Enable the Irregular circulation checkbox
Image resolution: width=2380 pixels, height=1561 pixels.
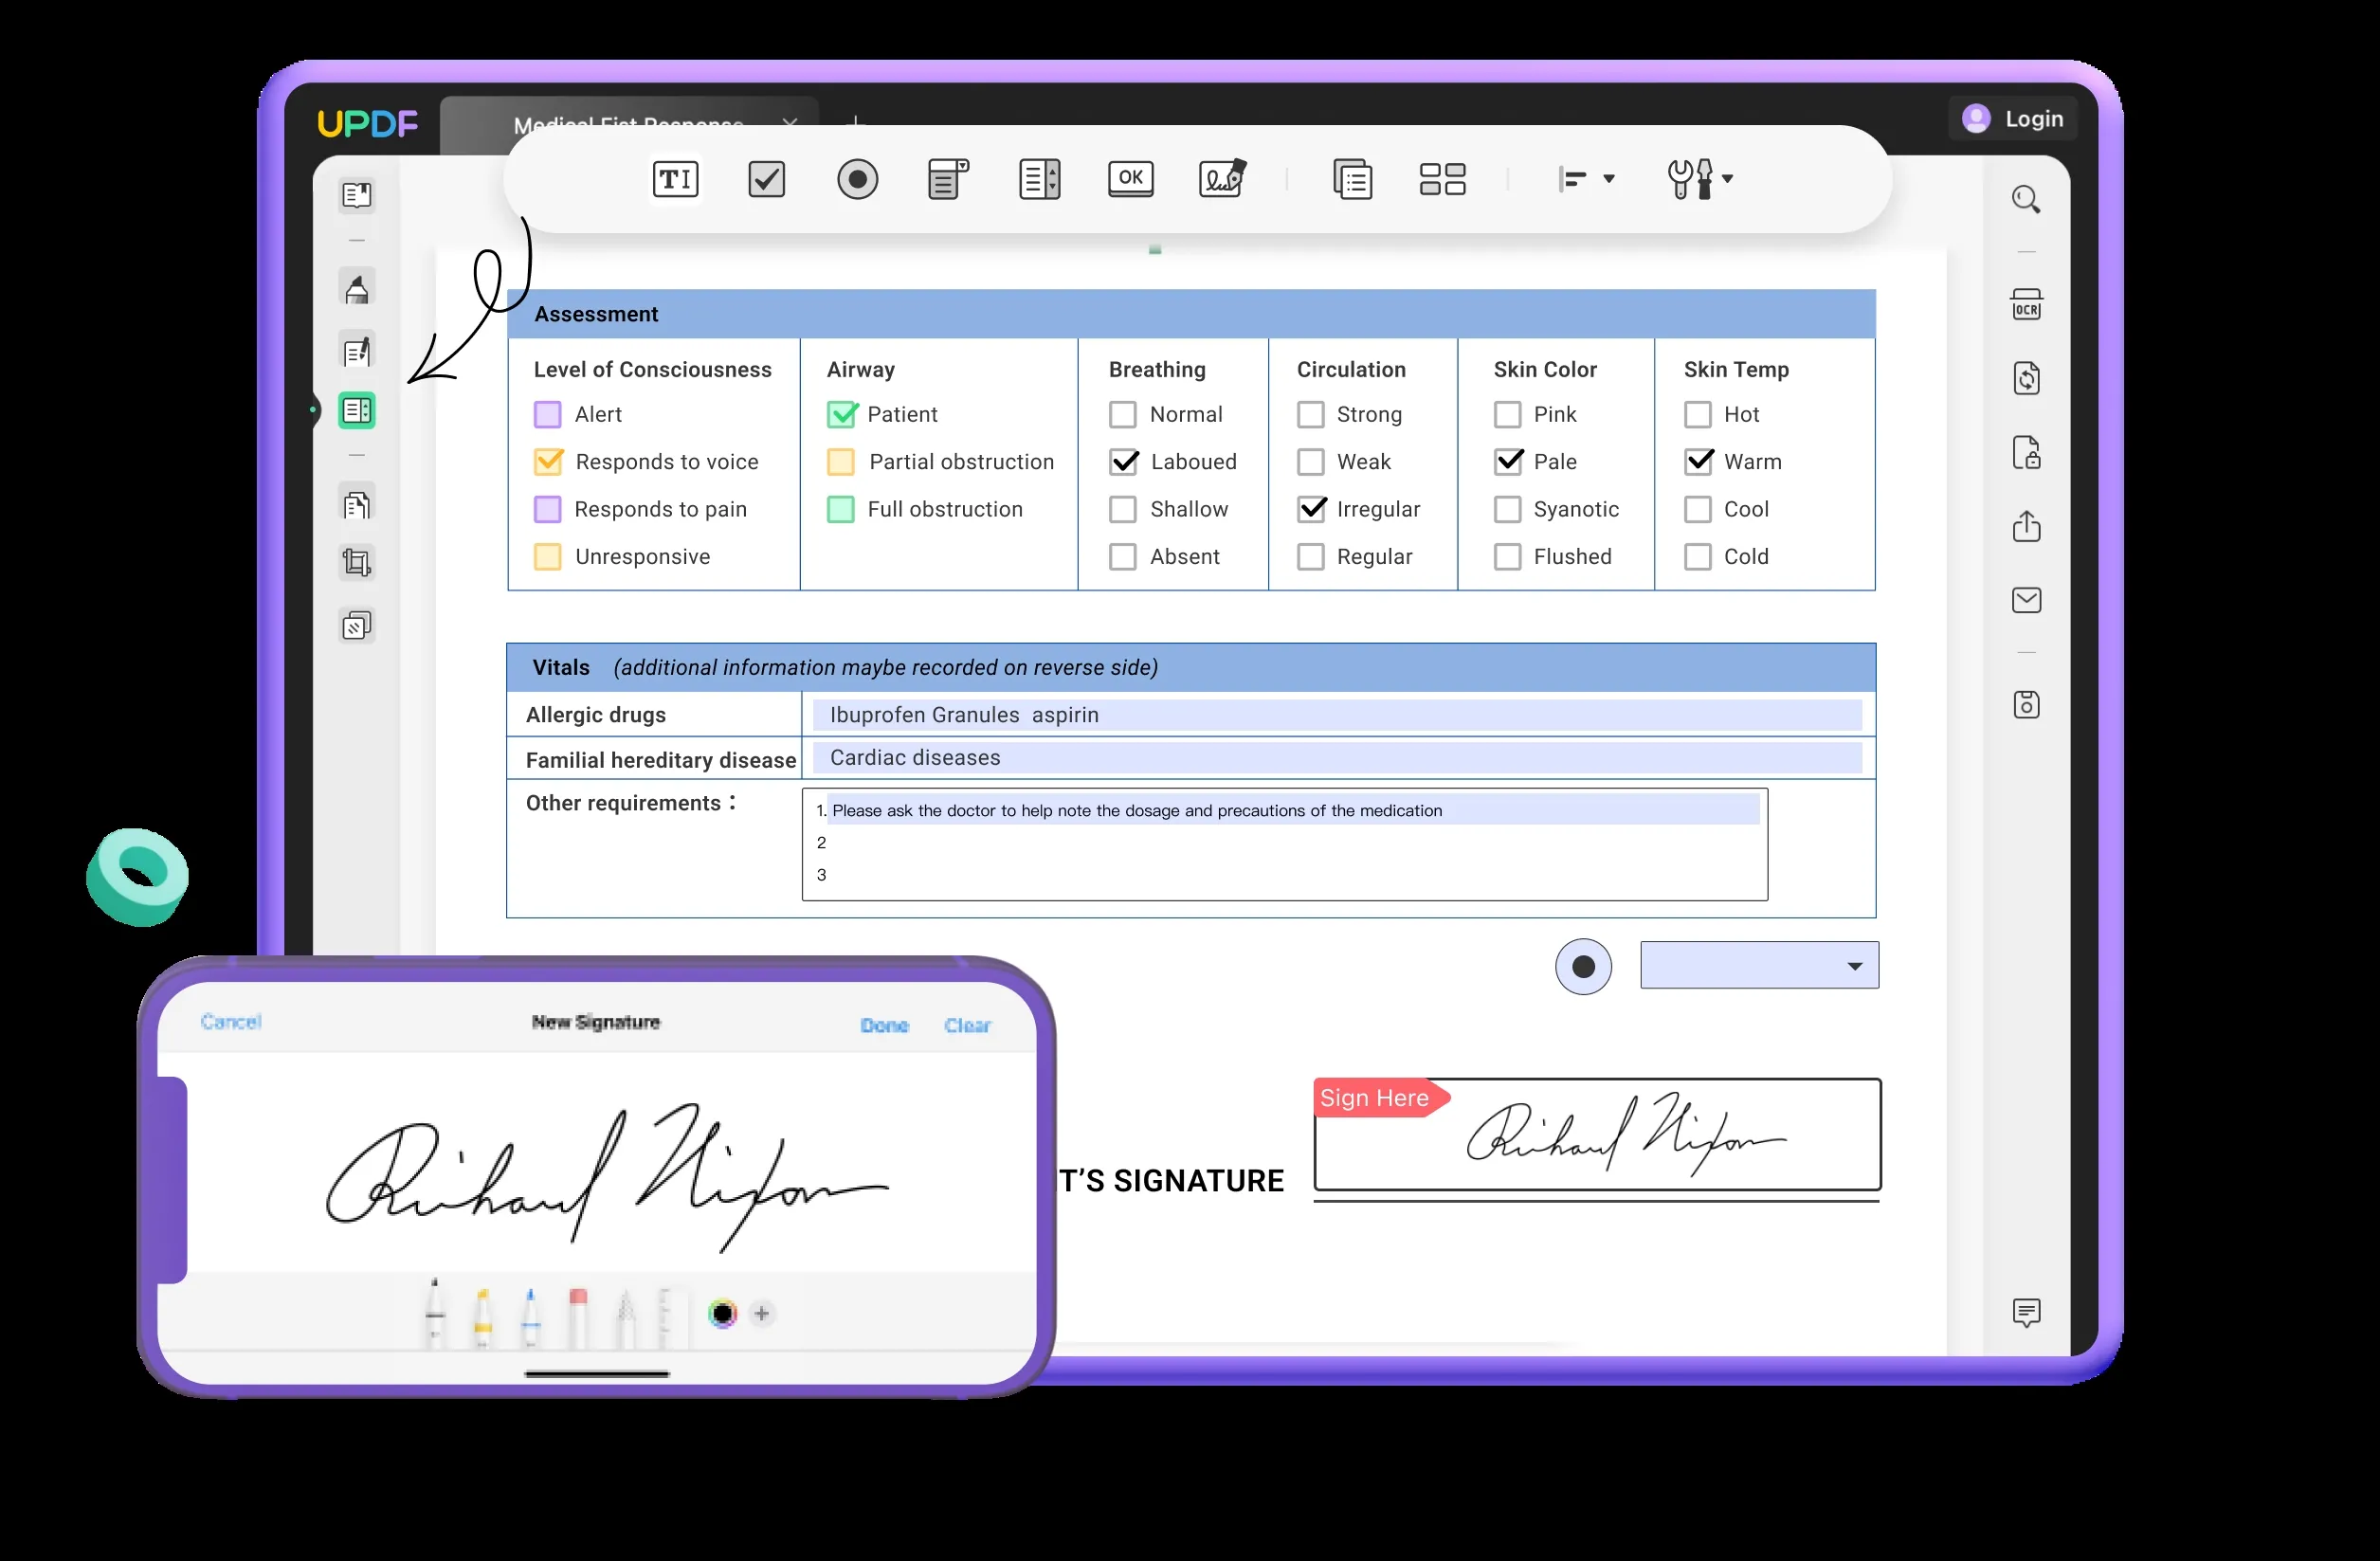click(1308, 507)
